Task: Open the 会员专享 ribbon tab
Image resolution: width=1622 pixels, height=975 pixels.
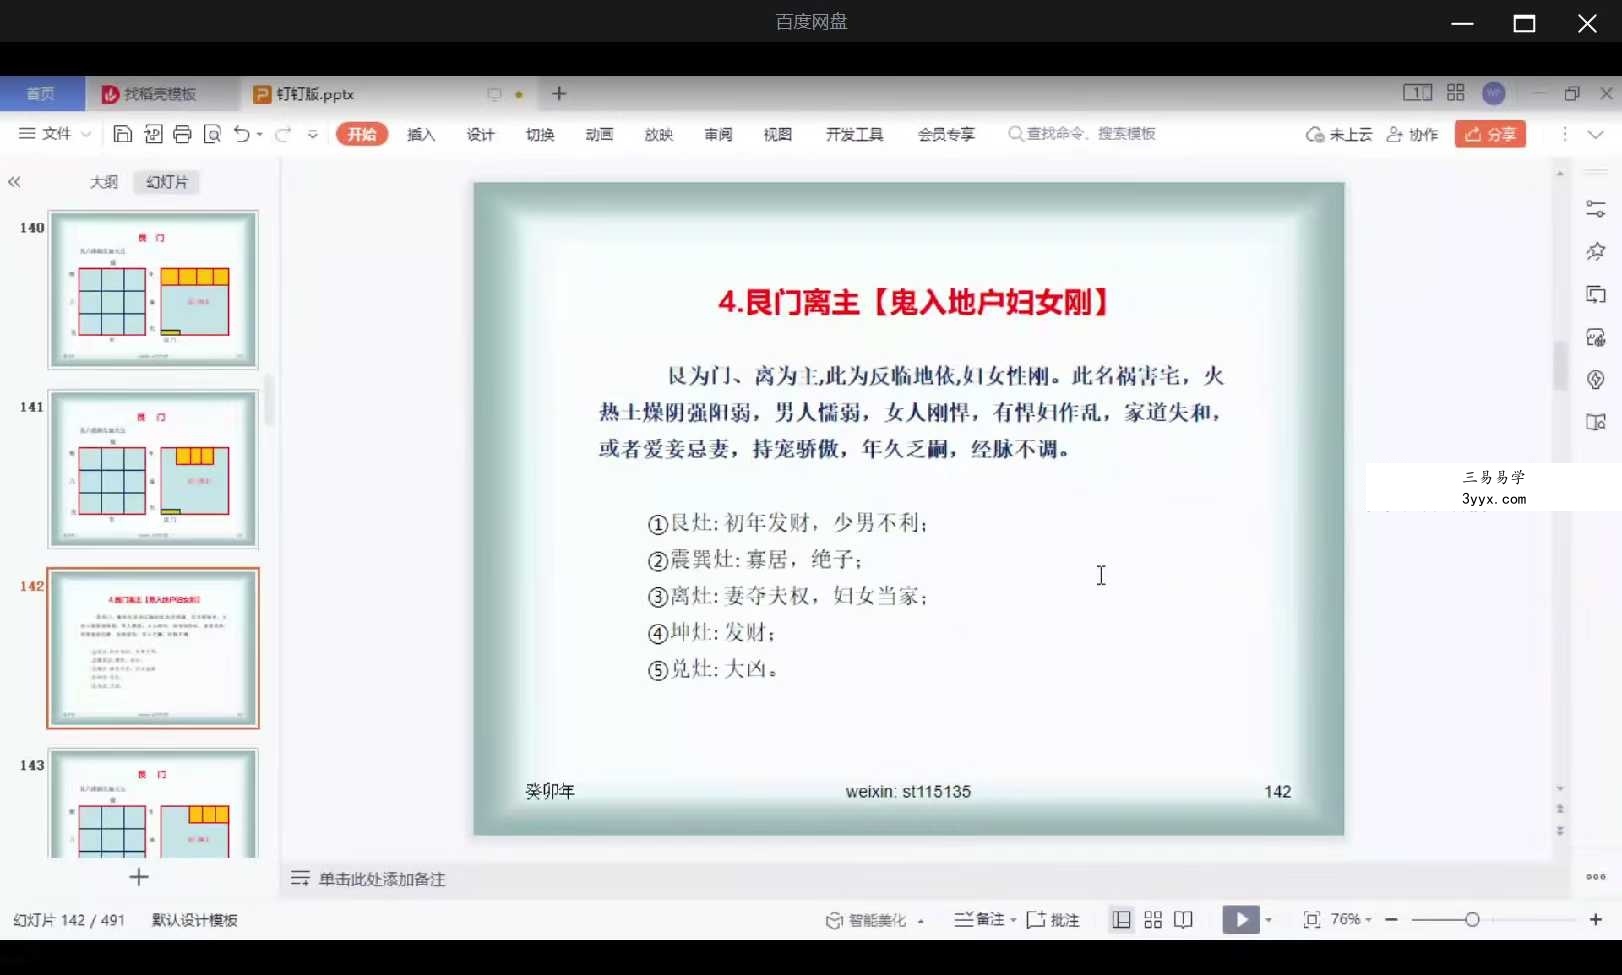Action: tap(946, 134)
